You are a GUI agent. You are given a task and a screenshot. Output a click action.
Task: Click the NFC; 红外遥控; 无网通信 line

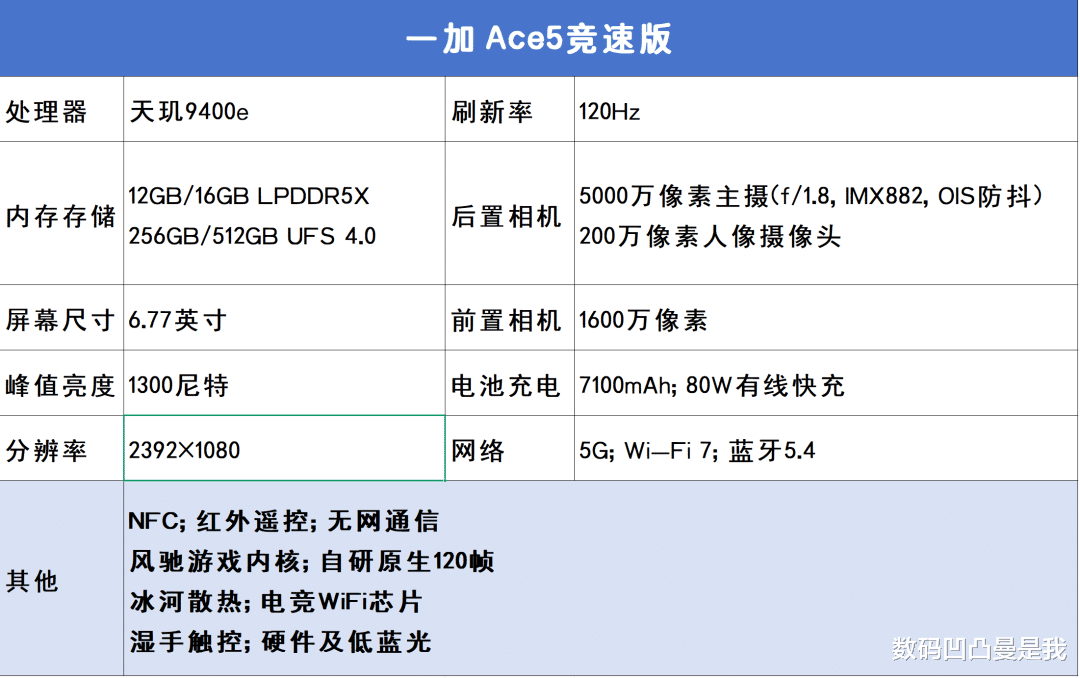[284, 521]
